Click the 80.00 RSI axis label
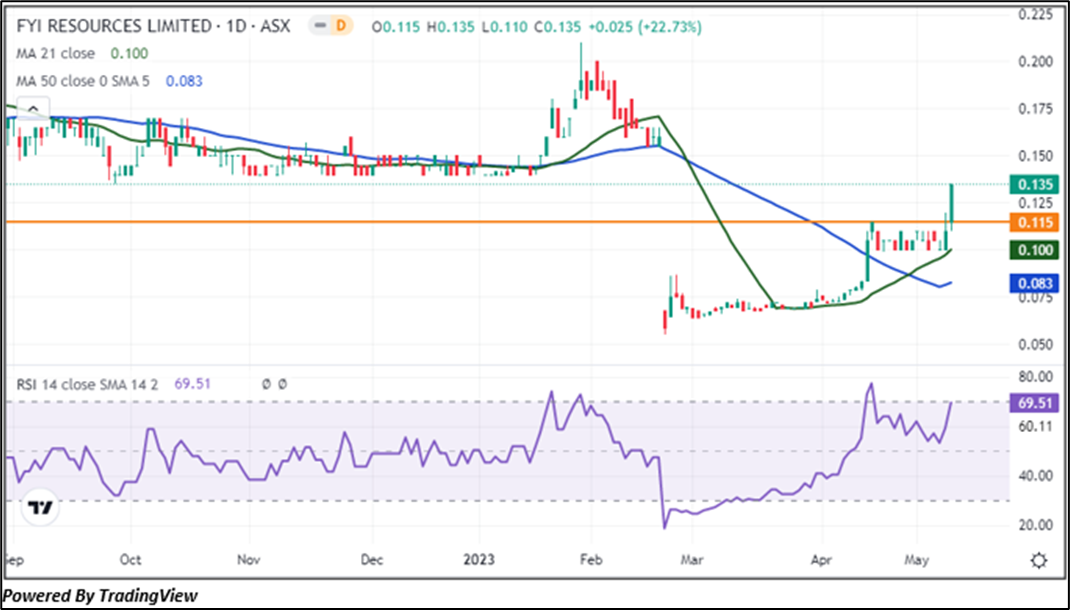Viewport: 1070px width, 610px height. pyautogui.click(x=1036, y=377)
